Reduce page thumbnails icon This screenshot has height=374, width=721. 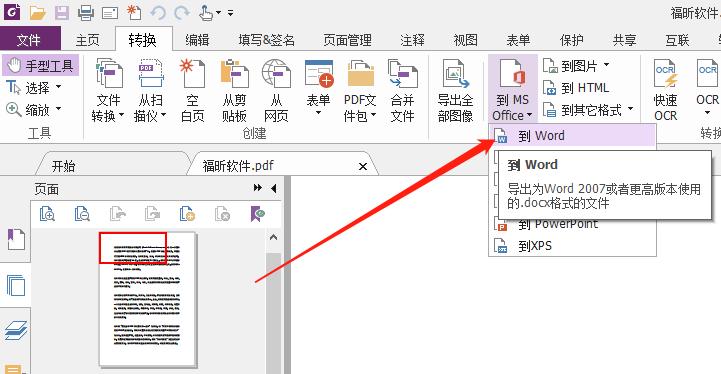[82, 214]
